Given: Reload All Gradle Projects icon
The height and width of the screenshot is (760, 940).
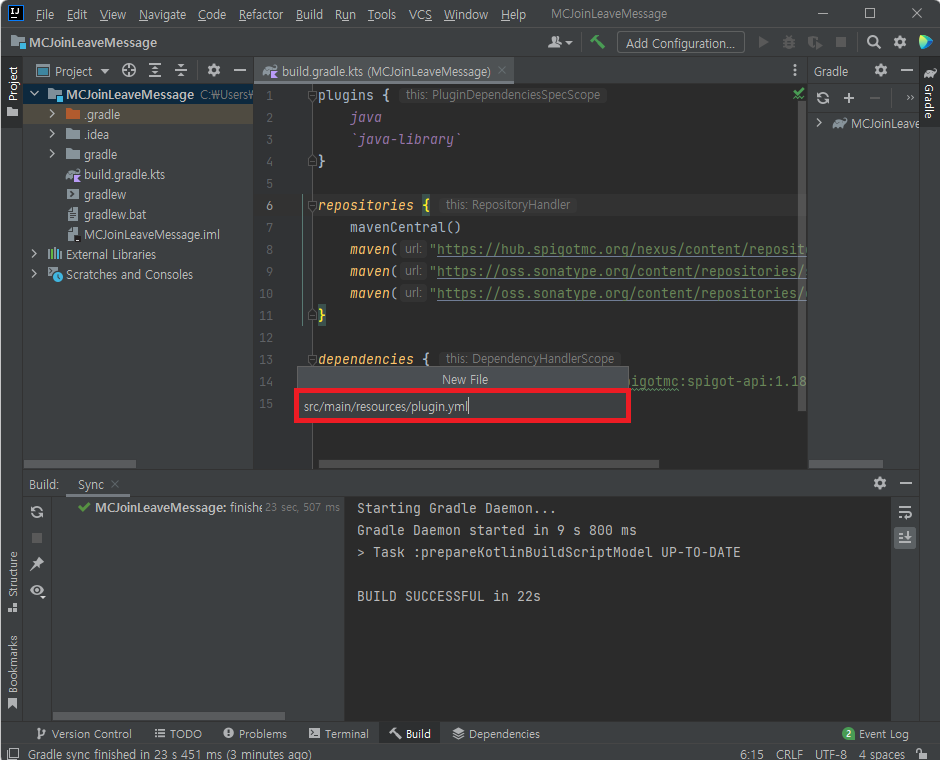Looking at the screenshot, I should tap(823, 98).
